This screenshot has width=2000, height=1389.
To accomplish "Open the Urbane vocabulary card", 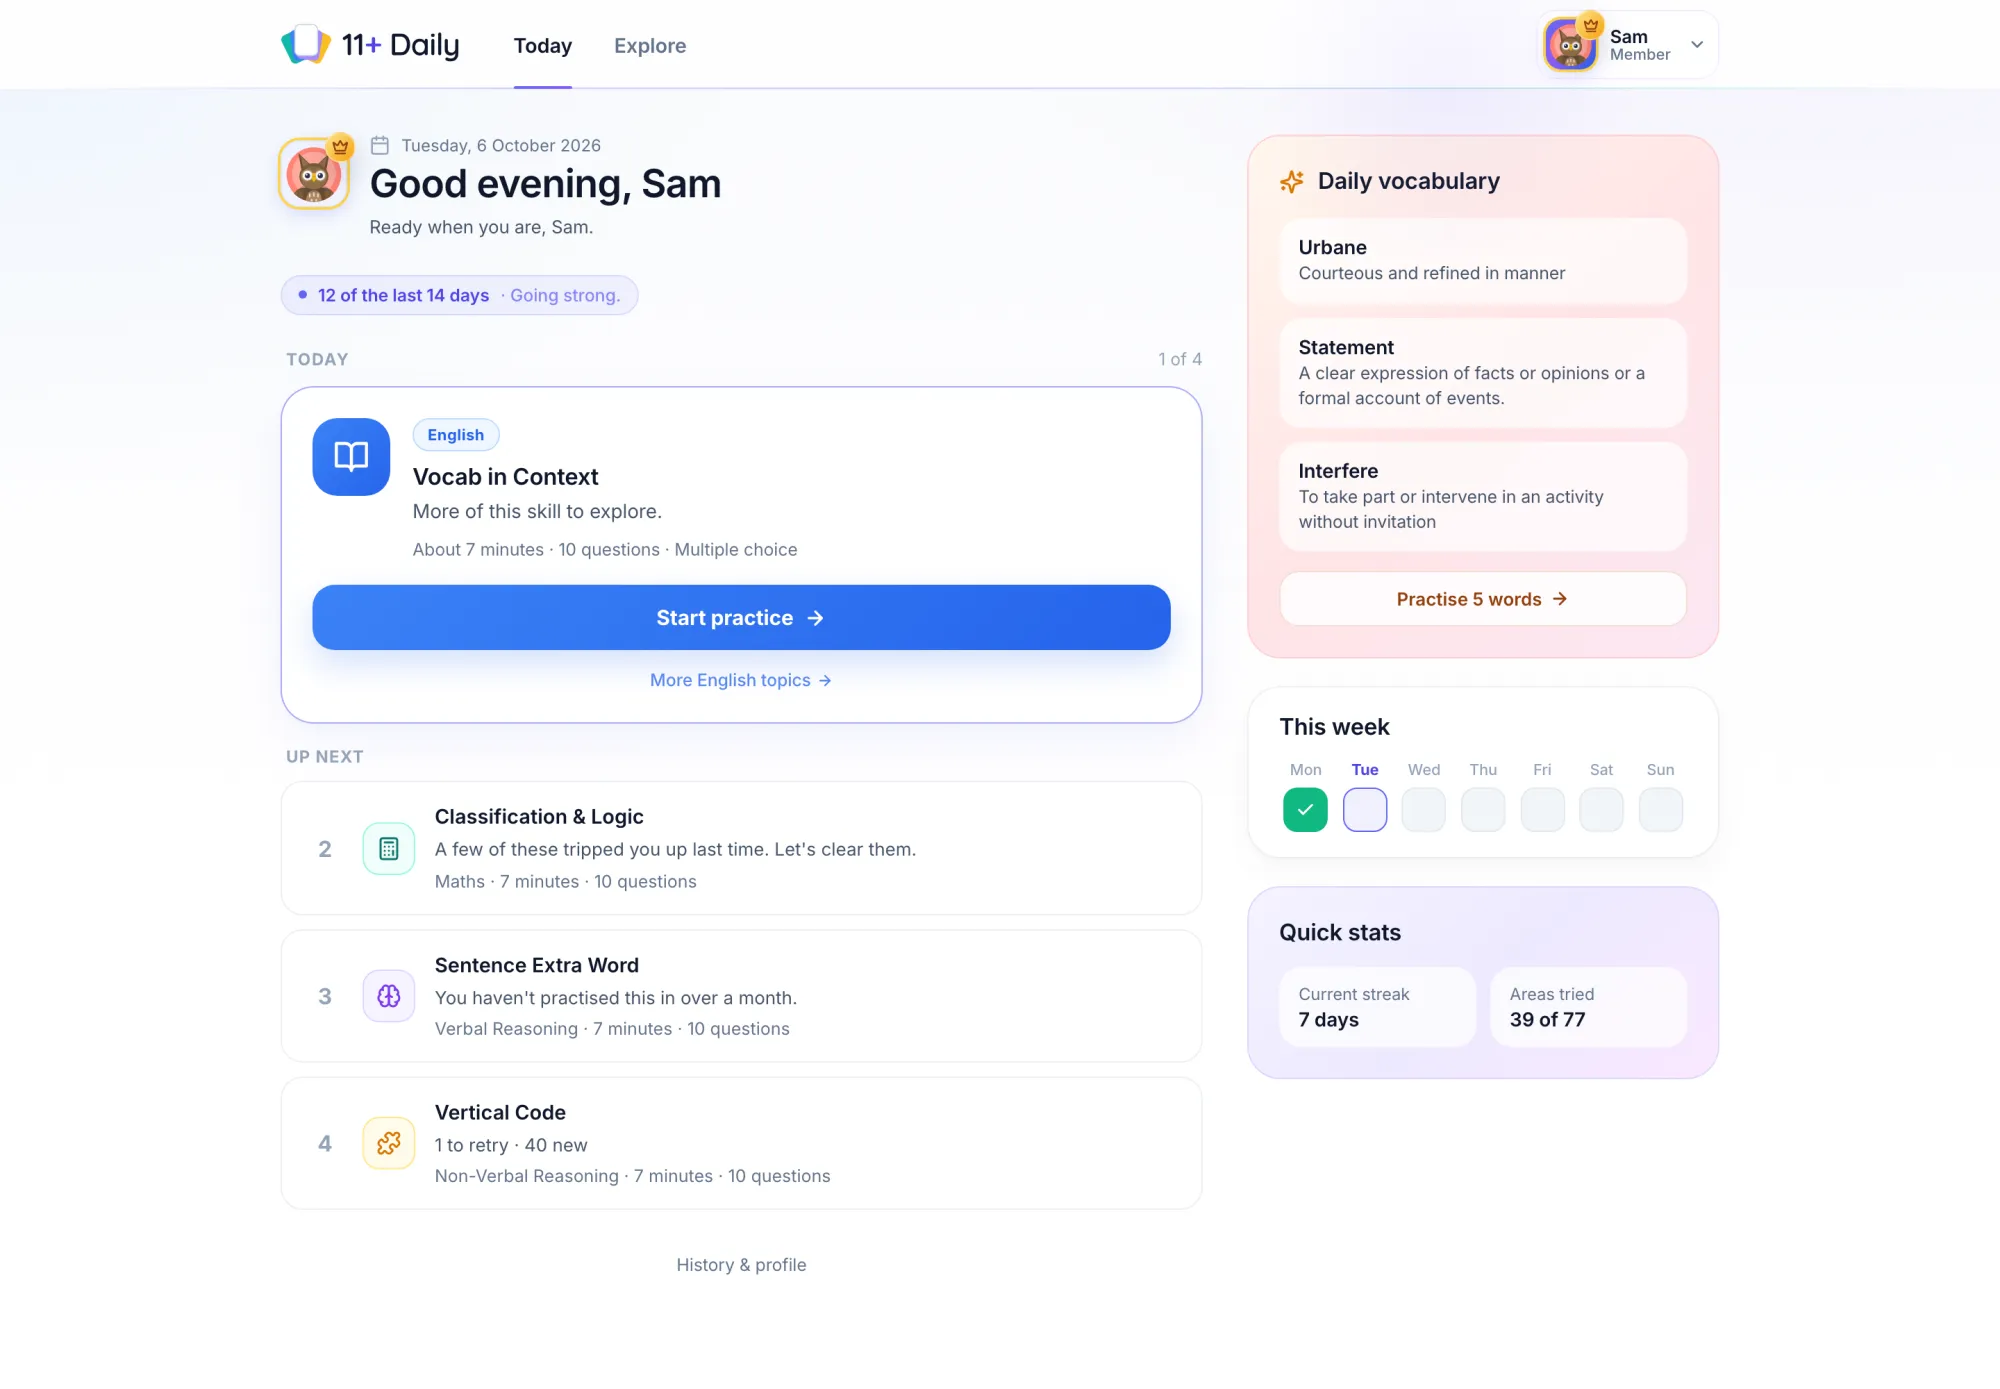I will pyautogui.click(x=1483, y=260).
